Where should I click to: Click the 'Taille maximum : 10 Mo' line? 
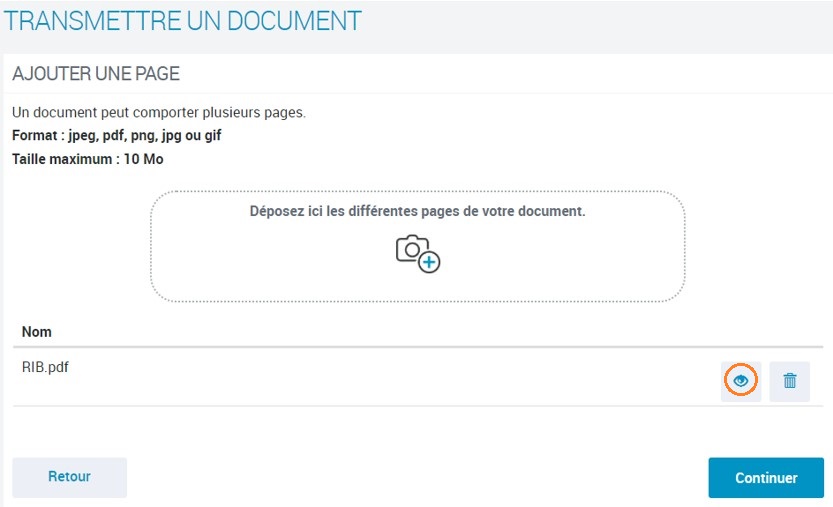tap(87, 159)
